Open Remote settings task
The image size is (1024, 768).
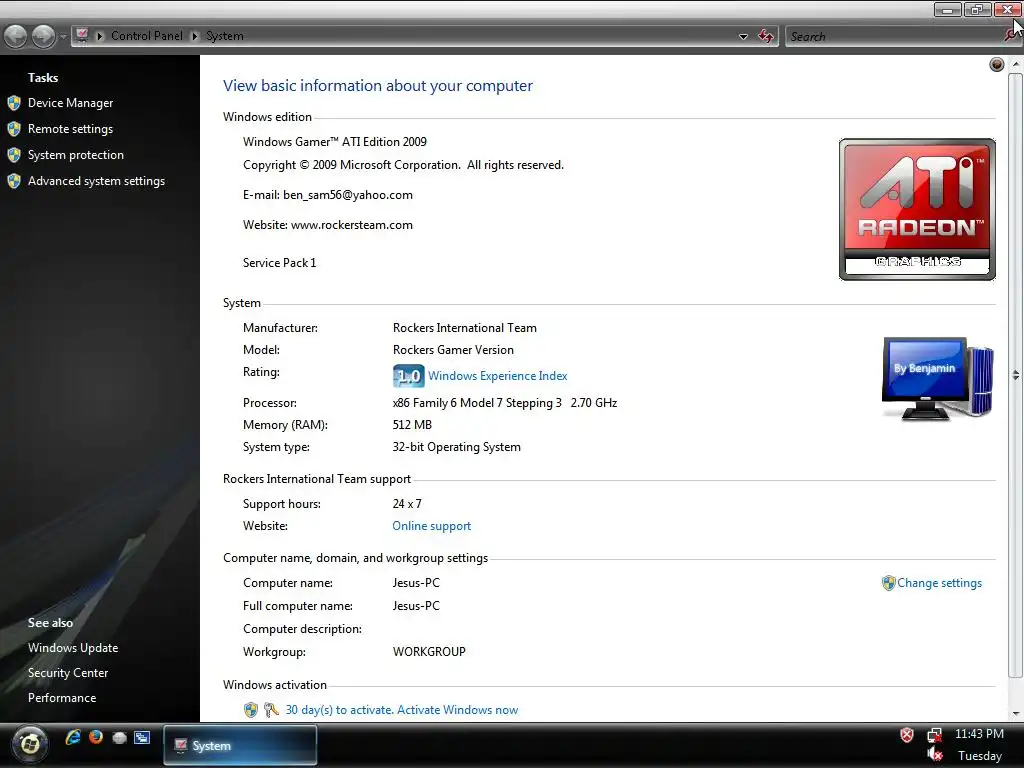pyautogui.click(x=70, y=129)
